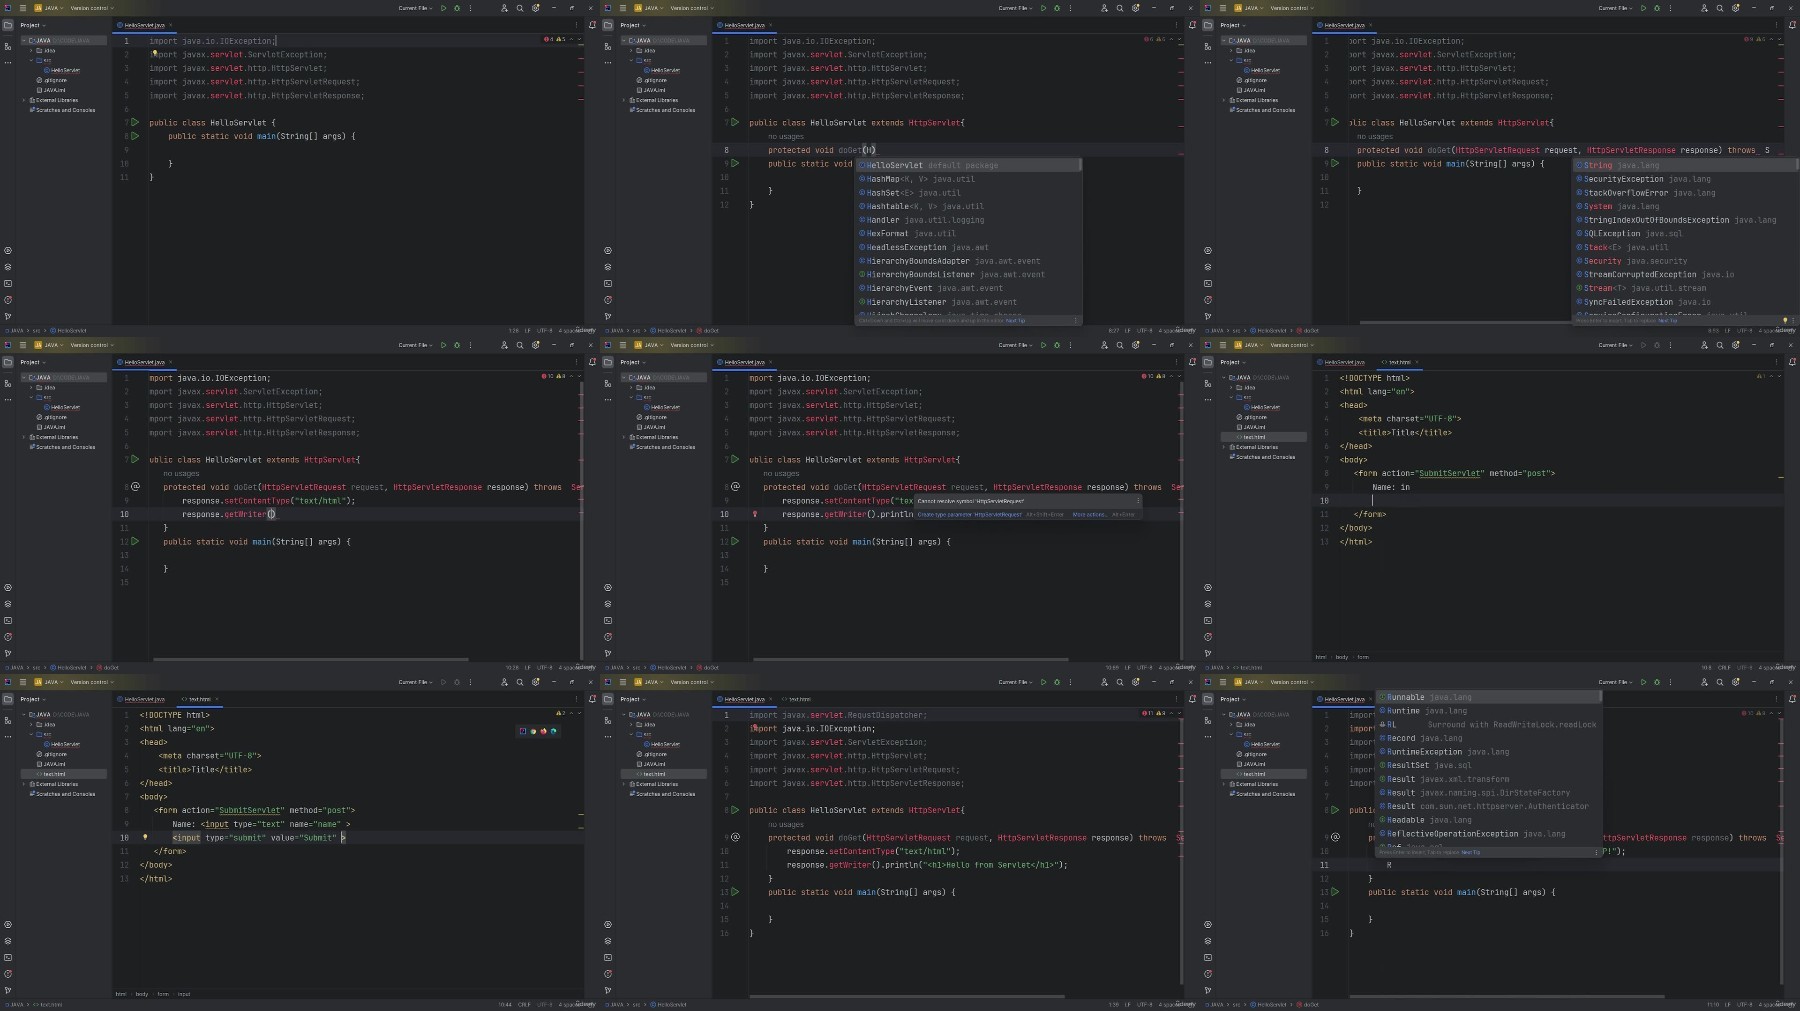Screen dimensions: 1800x1011
Task: Open Project view dropdown in HashMap popup window
Action: point(632,25)
